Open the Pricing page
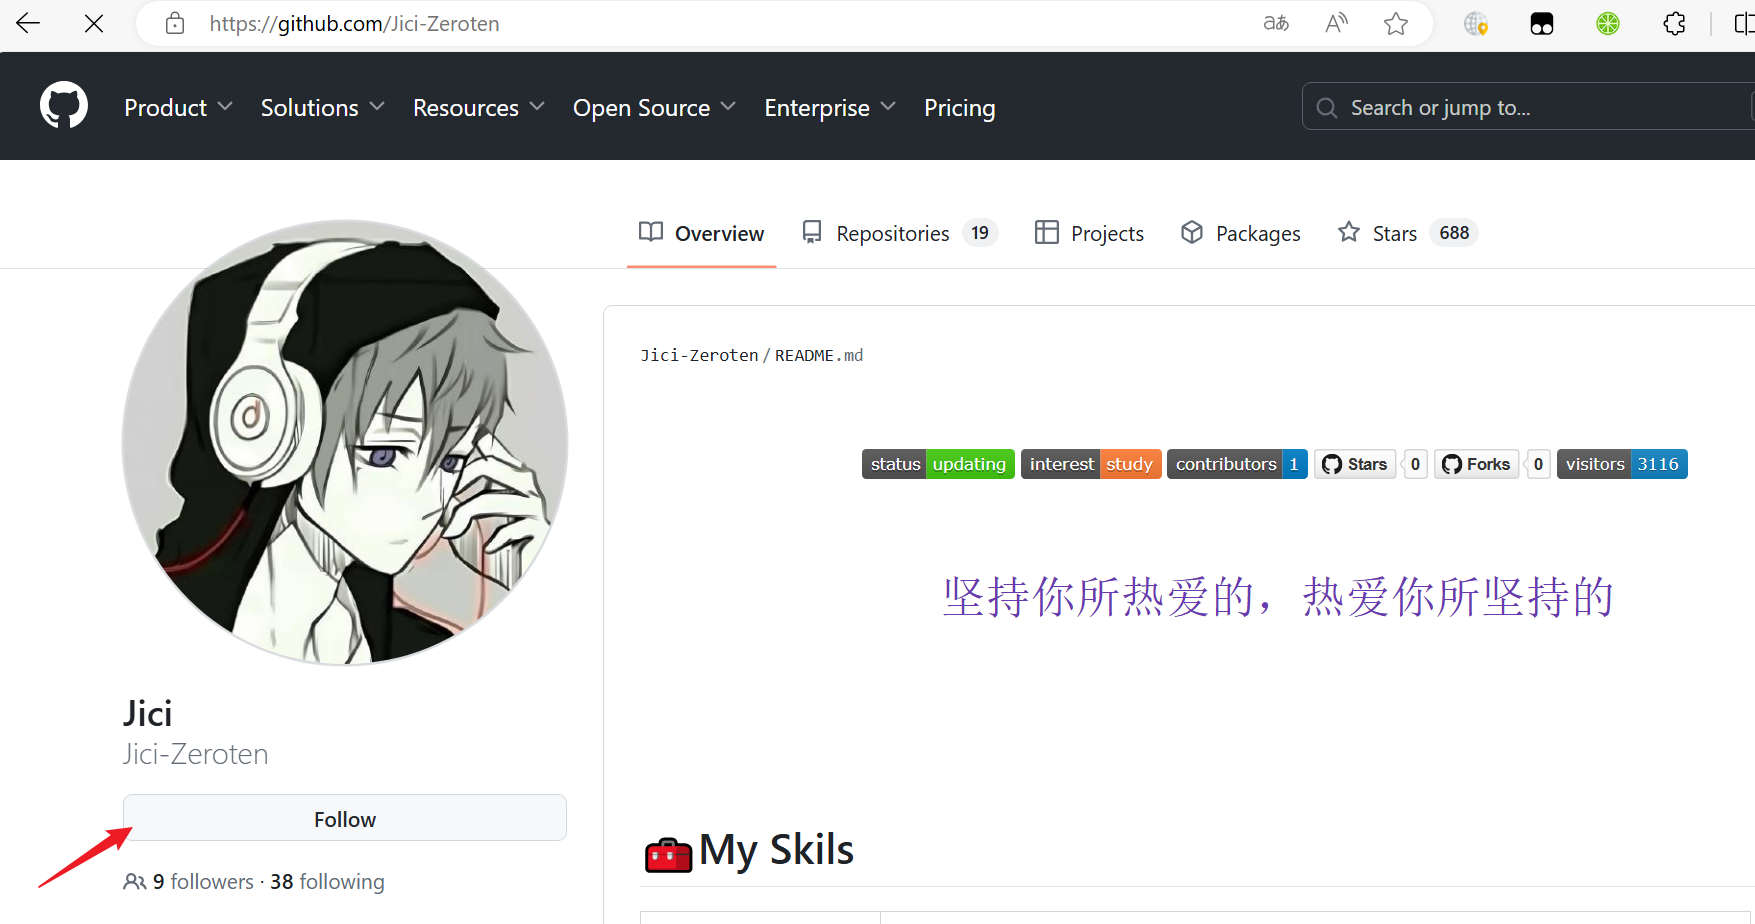 (960, 107)
